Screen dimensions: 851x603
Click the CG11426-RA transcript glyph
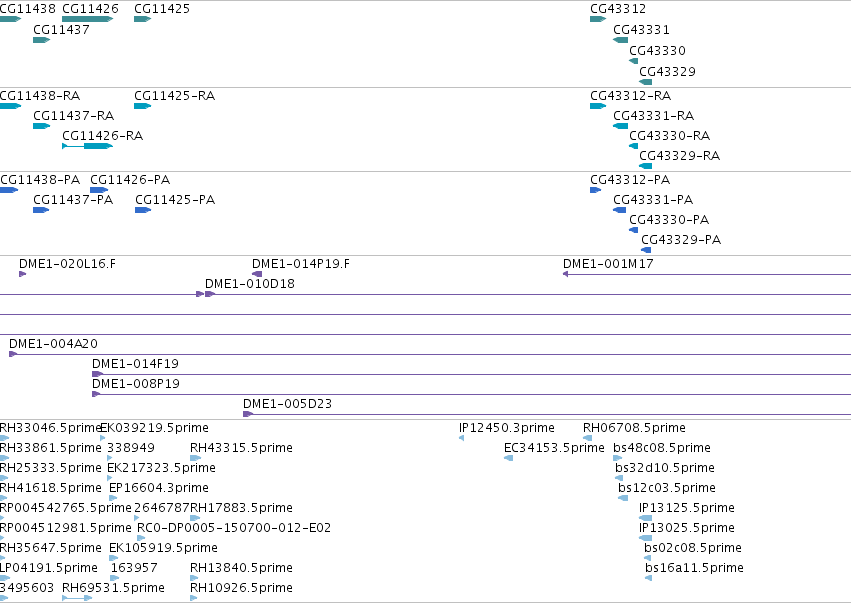pyautogui.click(x=87, y=146)
